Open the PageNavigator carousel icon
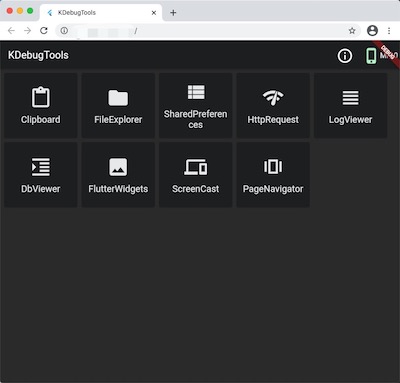Screen dimensions: 400x383 (273, 166)
